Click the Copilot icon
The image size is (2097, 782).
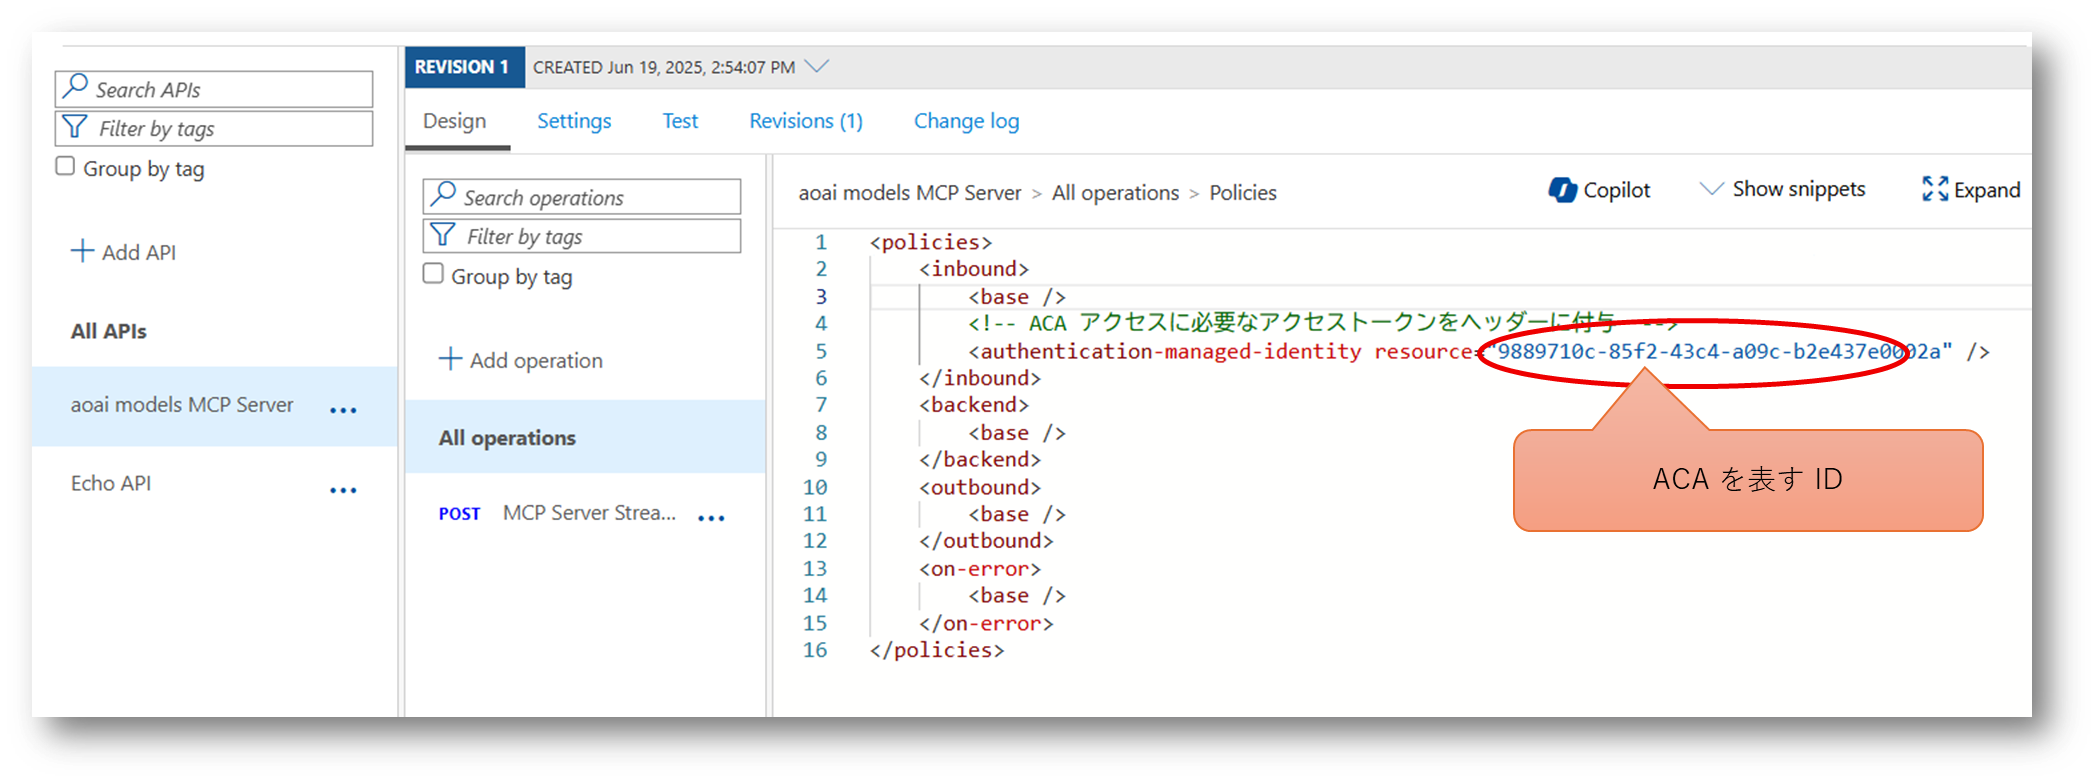[x=1562, y=189]
